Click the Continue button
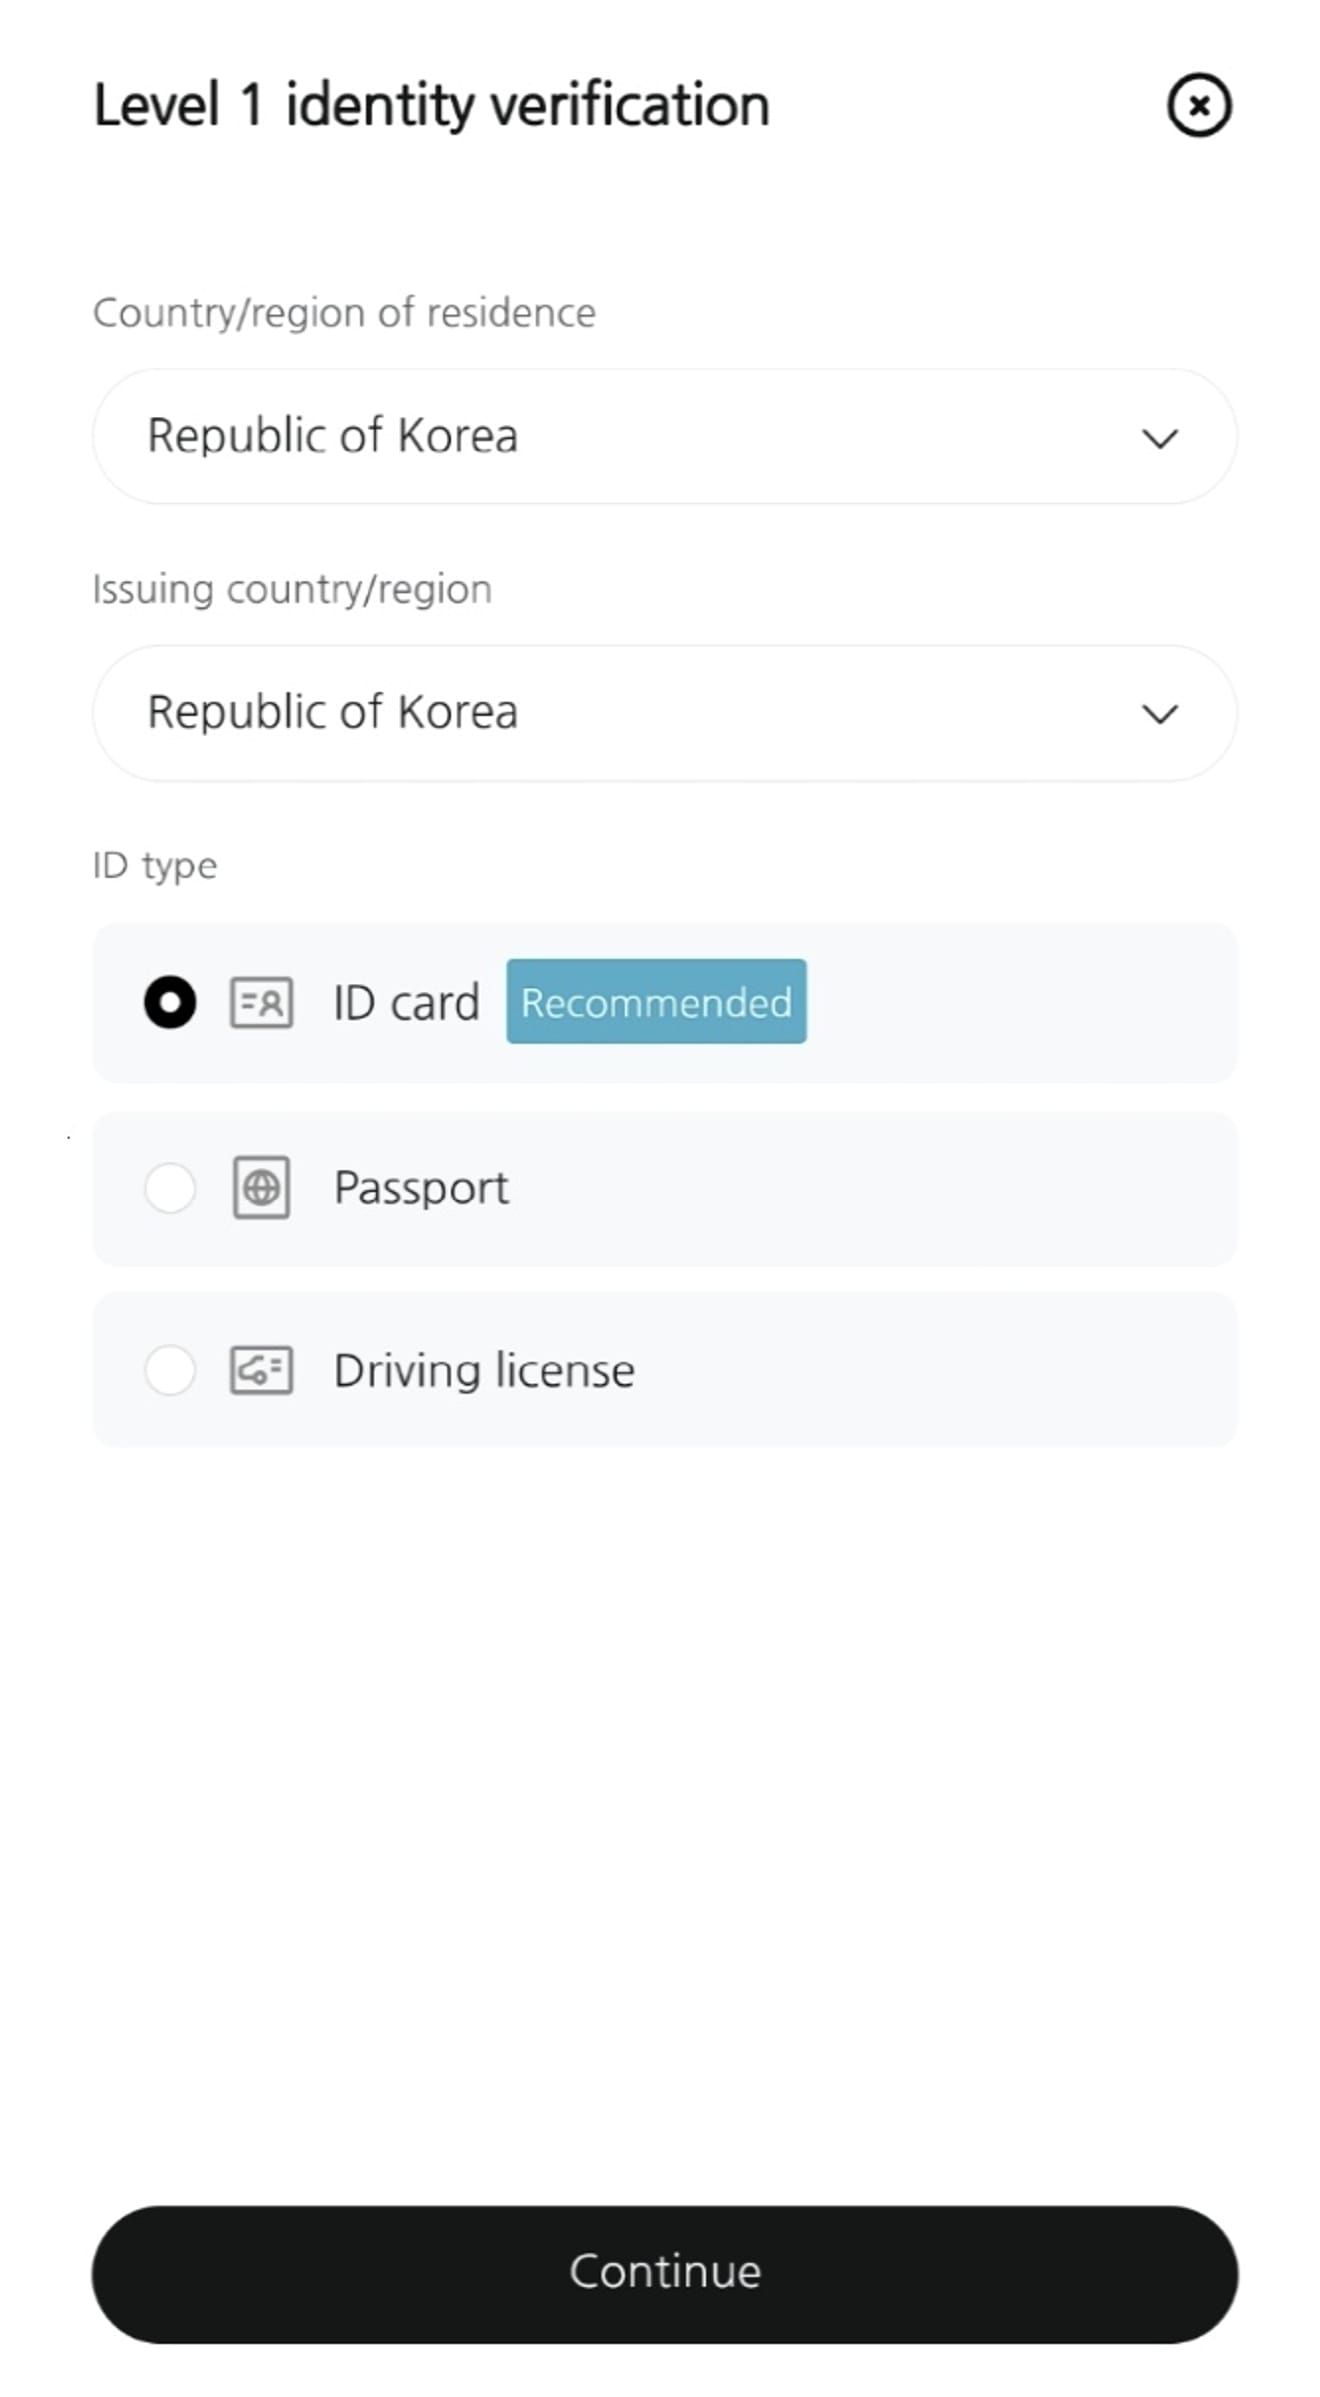The width and height of the screenshot is (1320, 2397). point(665,2274)
